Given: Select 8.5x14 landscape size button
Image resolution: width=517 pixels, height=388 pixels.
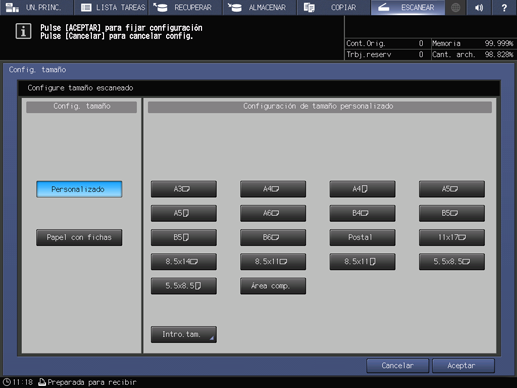Looking at the screenshot, I should pyautogui.click(x=184, y=262).
